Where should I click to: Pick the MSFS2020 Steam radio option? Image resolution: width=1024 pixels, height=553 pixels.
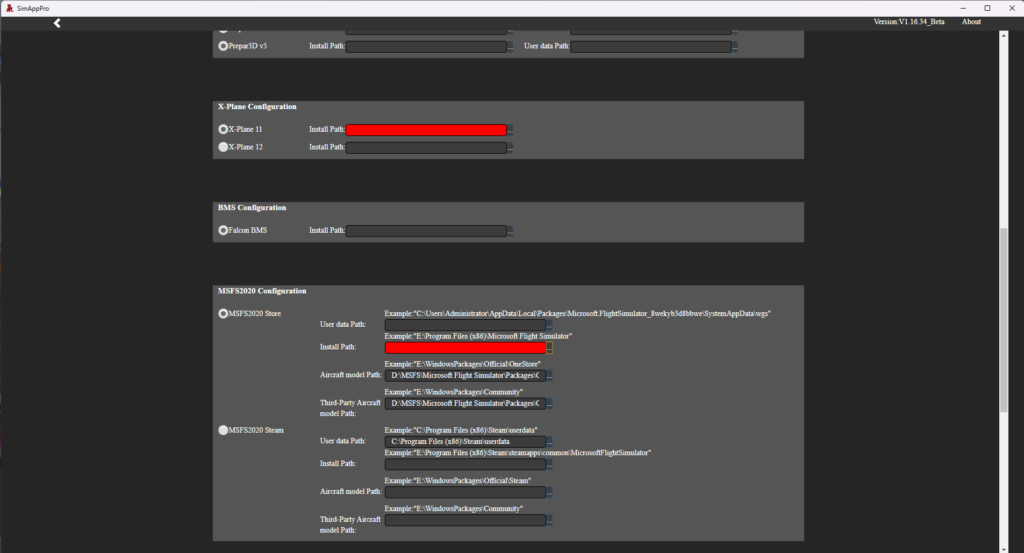[223, 430]
